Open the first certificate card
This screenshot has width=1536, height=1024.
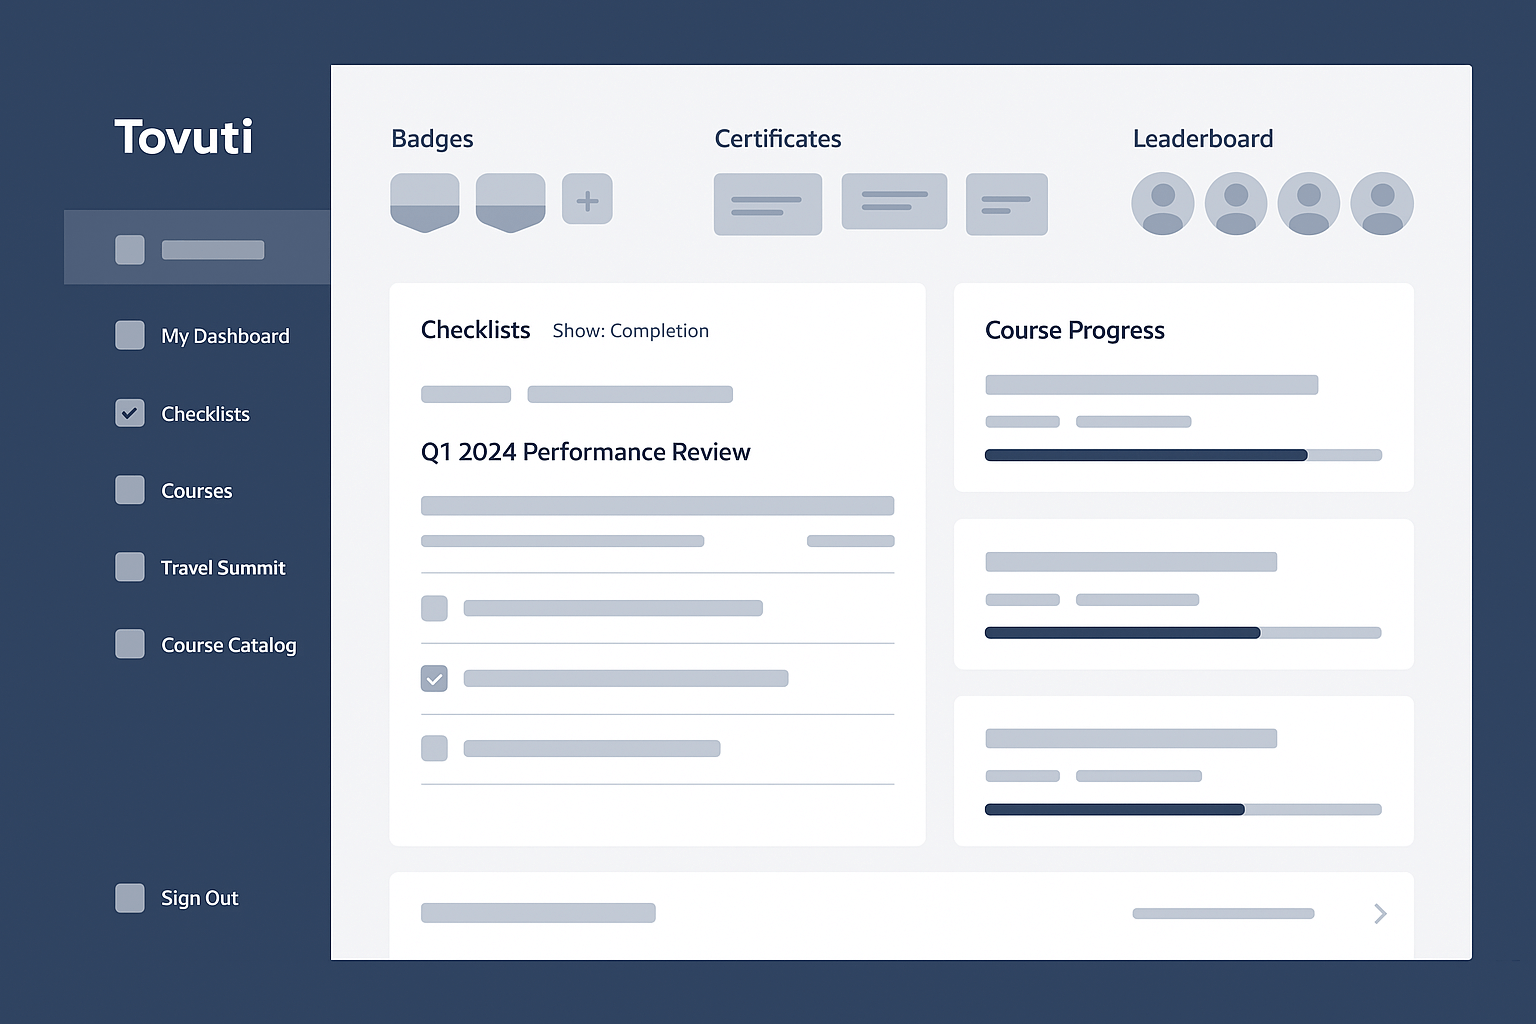point(767,205)
